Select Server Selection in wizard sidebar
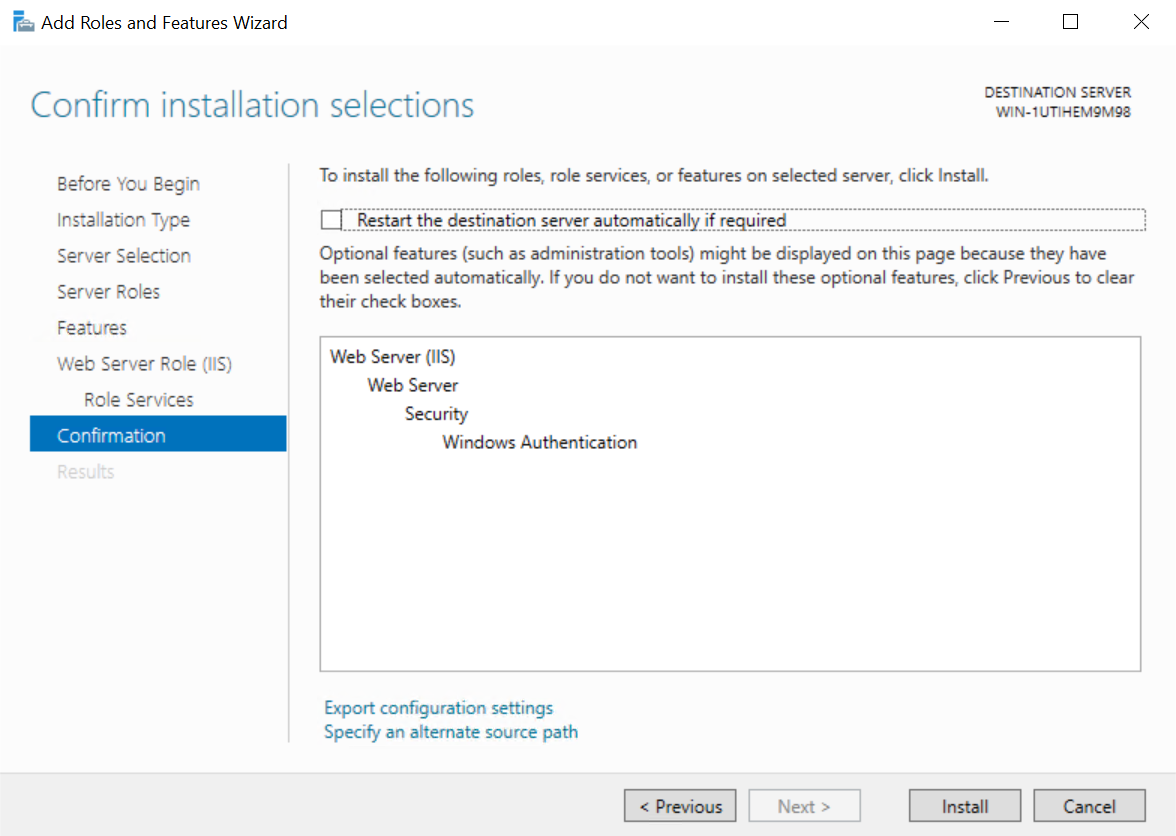The height and width of the screenshot is (836, 1176). [x=124, y=256]
